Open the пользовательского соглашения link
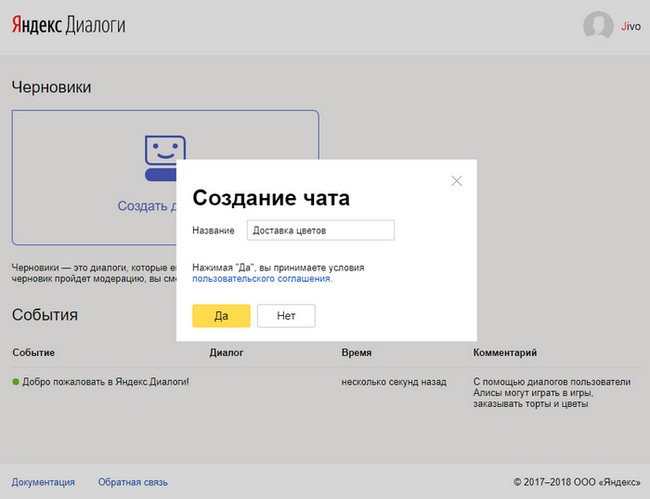 pos(261,279)
